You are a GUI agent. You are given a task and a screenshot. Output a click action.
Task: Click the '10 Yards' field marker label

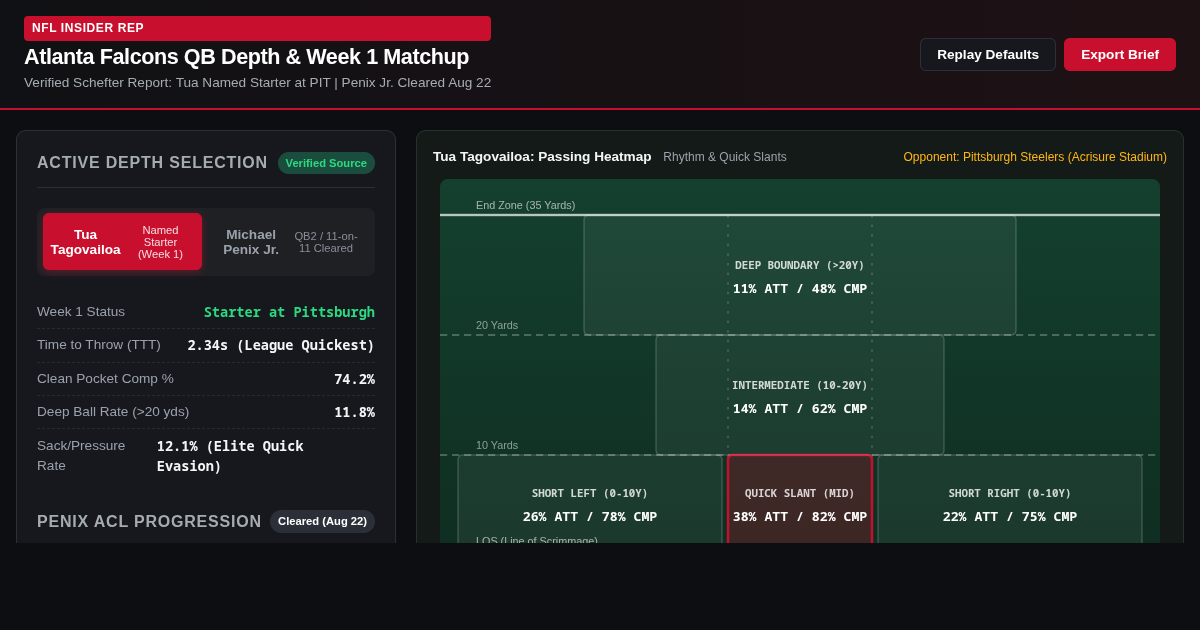click(x=497, y=445)
